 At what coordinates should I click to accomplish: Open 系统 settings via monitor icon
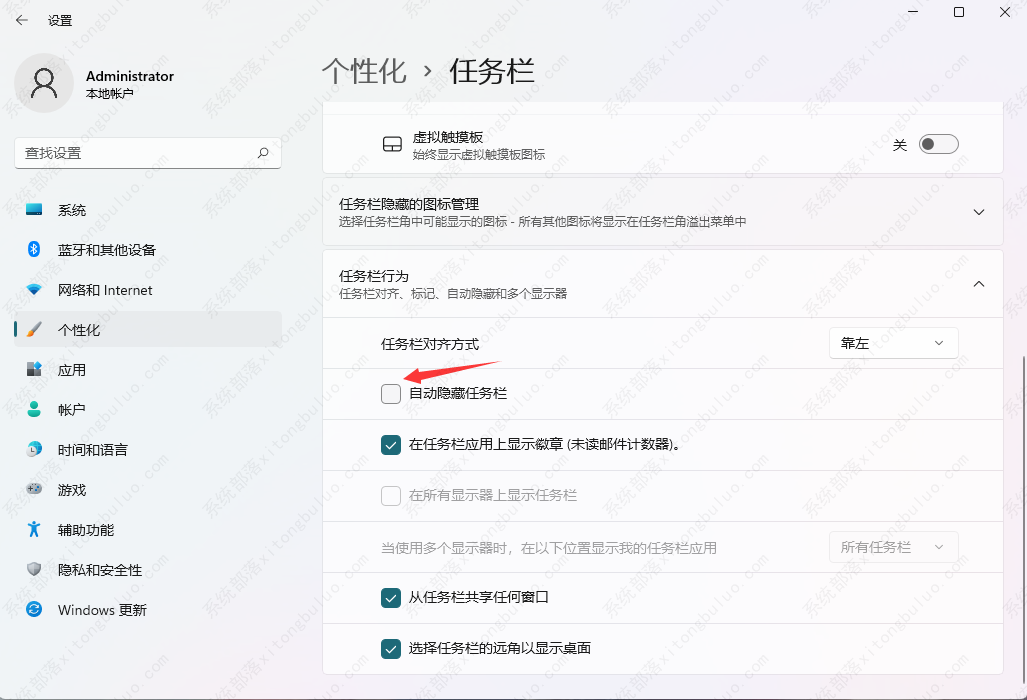tap(35, 210)
